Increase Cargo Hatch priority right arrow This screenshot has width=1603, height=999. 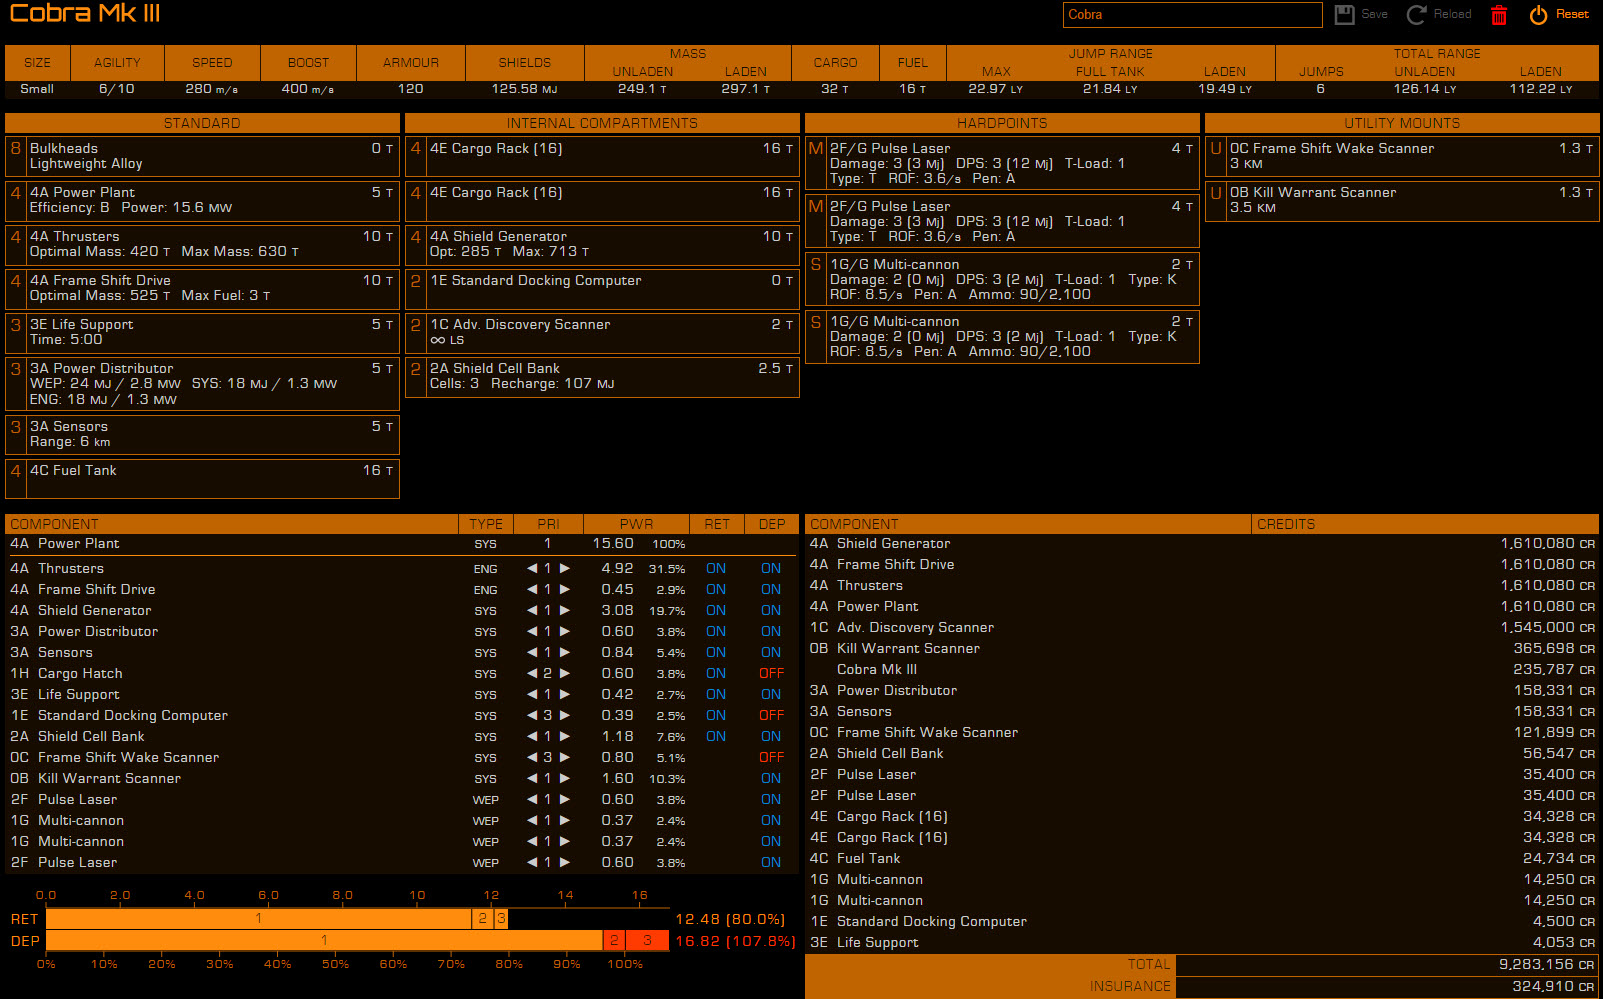(565, 673)
